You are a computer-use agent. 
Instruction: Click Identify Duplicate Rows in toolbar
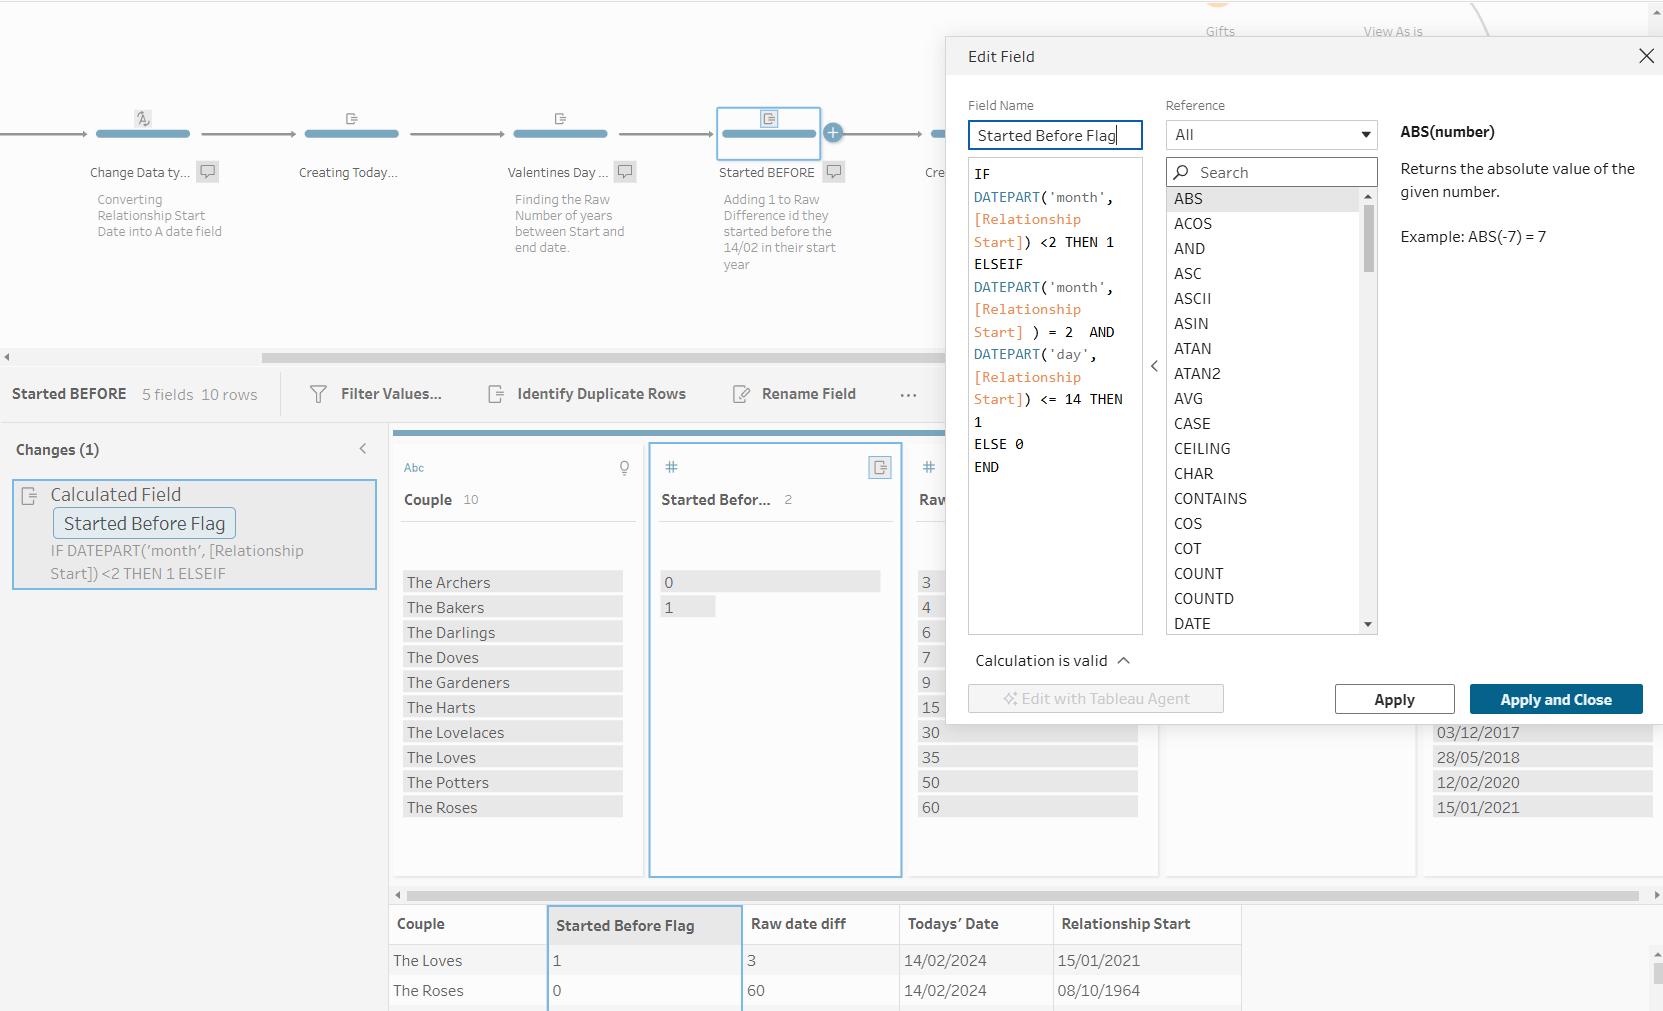[x=587, y=394]
